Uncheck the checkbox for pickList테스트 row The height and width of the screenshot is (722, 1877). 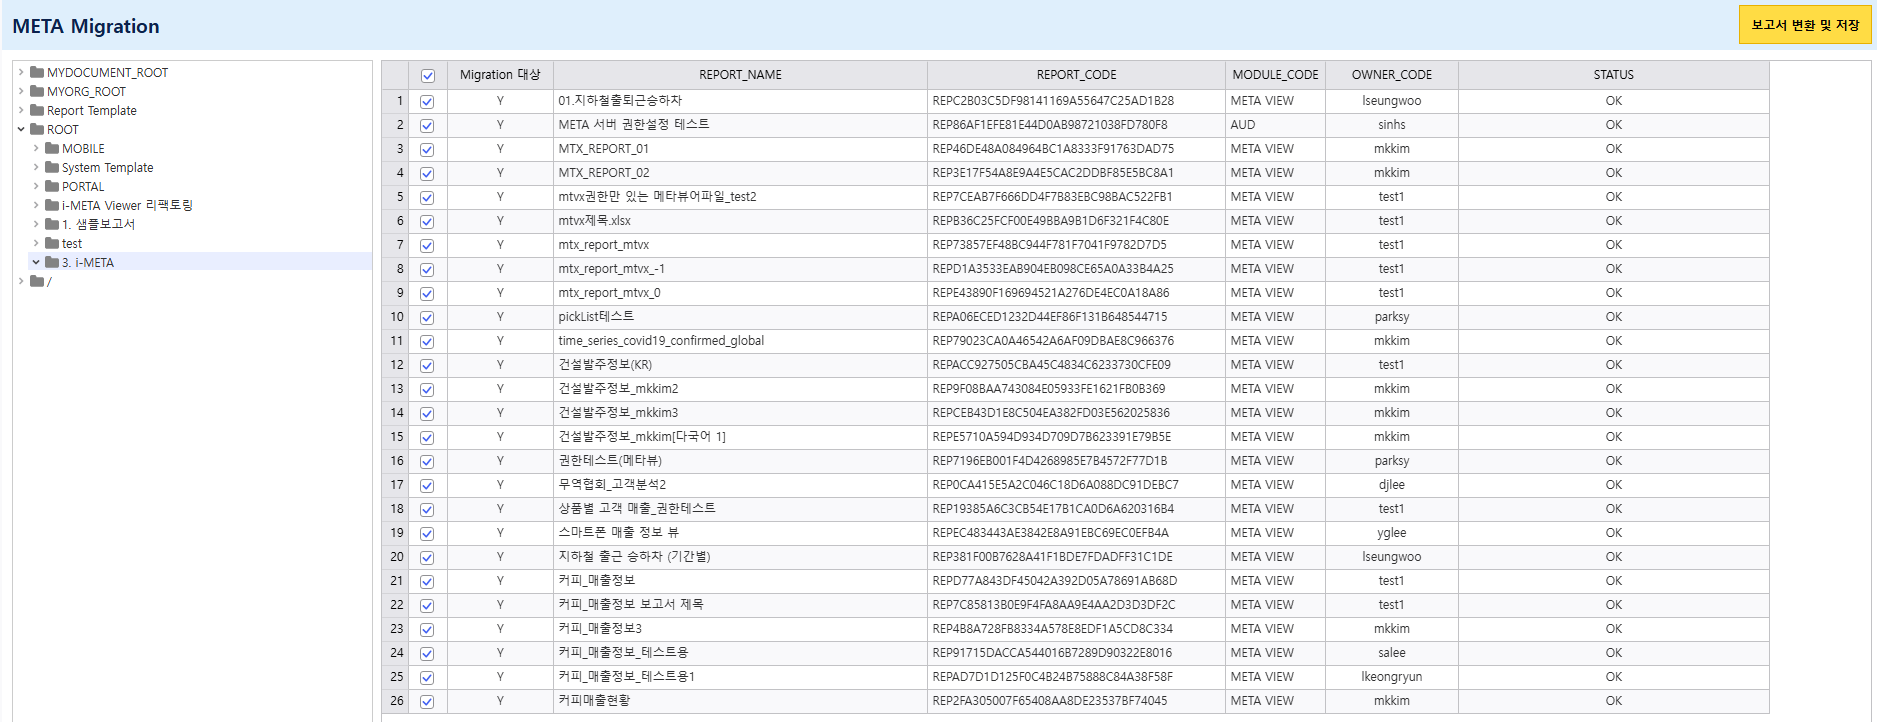coord(427,318)
